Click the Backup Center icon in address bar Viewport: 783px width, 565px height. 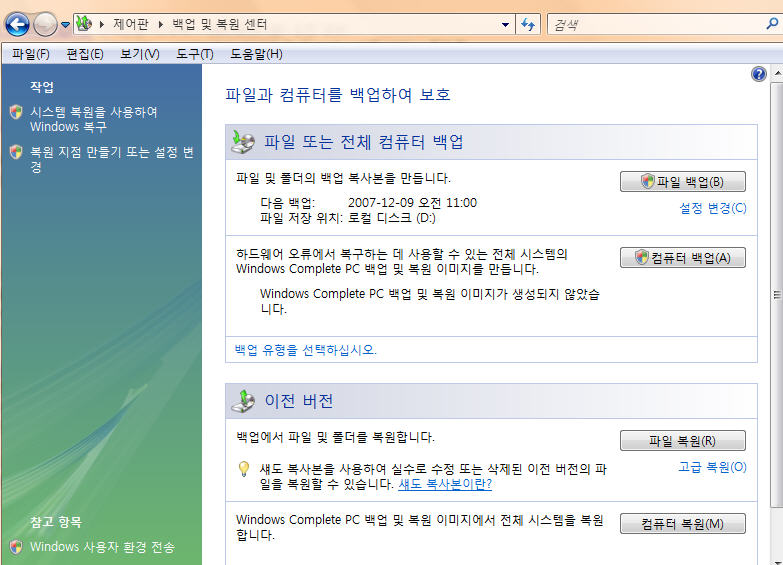click(84, 23)
